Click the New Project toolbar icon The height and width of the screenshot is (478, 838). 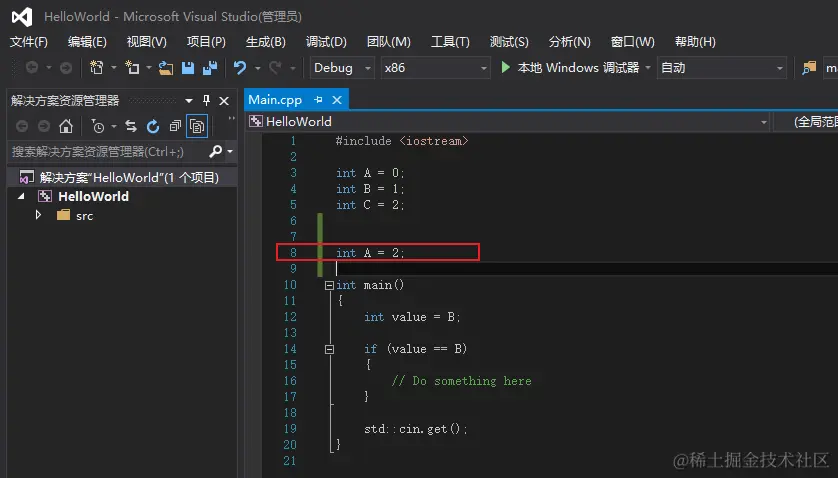[96, 67]
